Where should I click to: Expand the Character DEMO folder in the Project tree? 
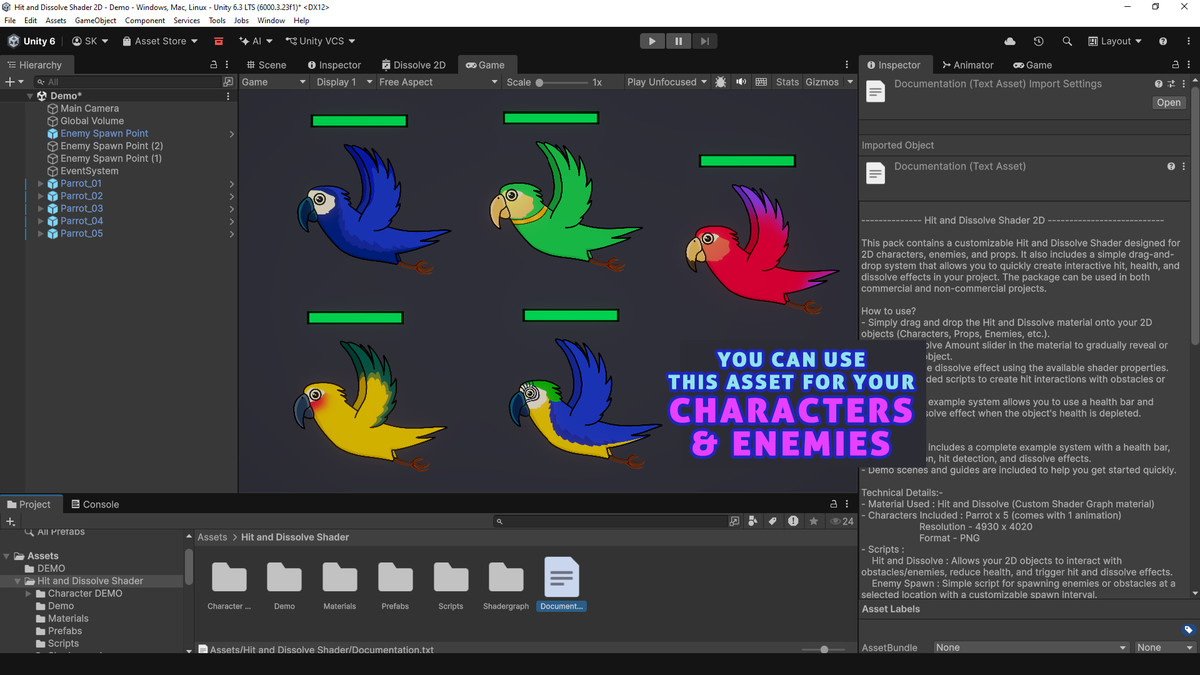(x=30, y=593)
